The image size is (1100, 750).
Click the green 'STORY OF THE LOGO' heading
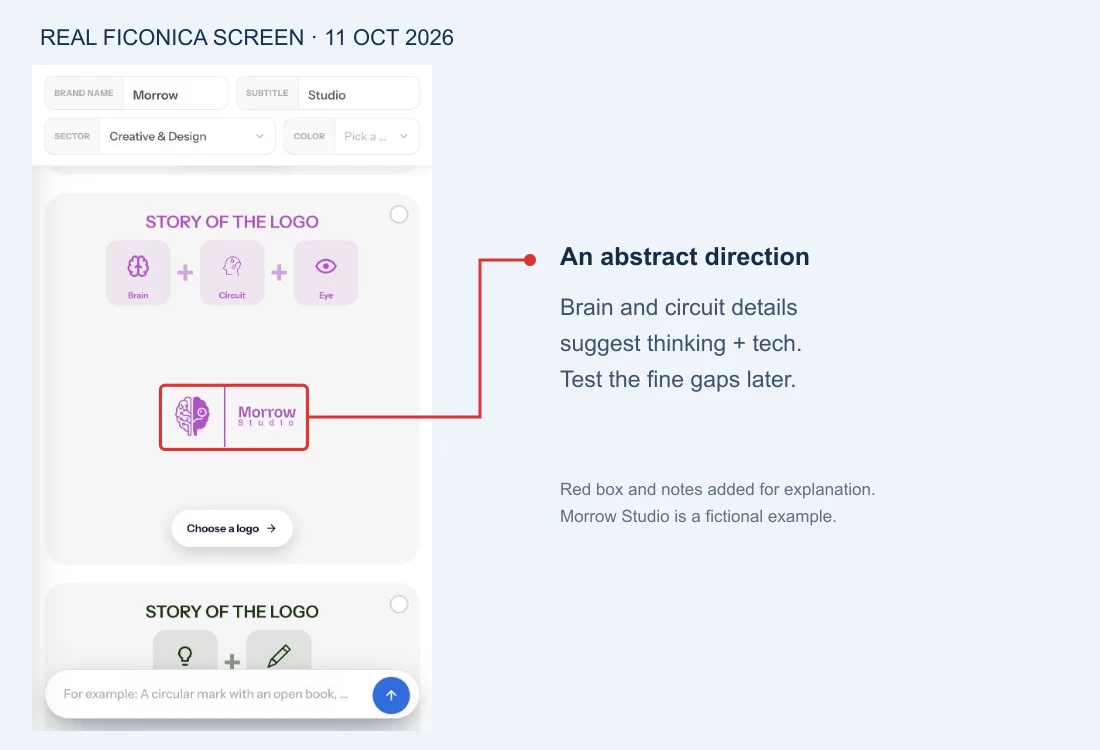pyautogui.click(x=232, y=612)
